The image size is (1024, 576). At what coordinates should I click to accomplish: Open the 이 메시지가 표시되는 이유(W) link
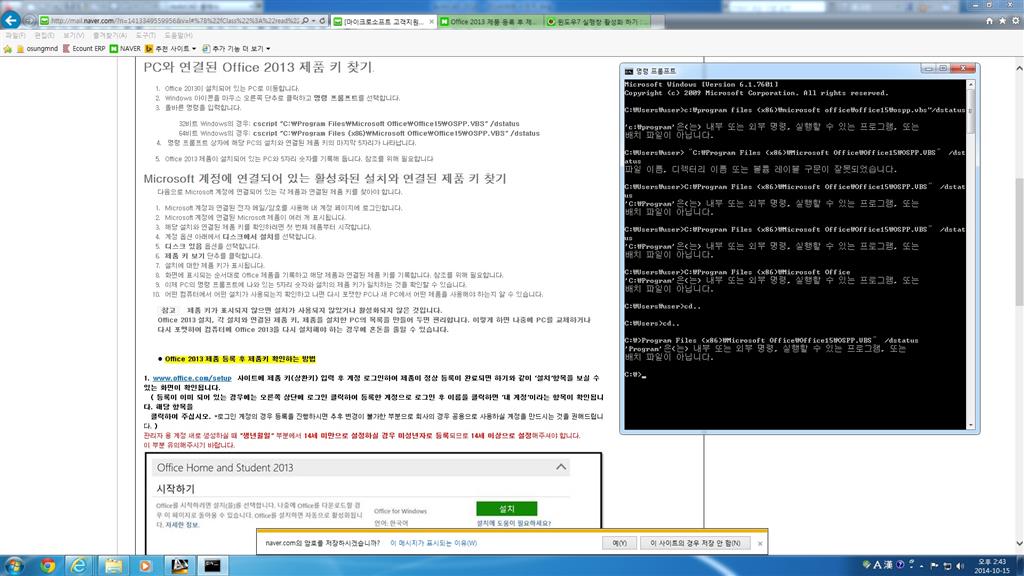(x=434, y=543)
